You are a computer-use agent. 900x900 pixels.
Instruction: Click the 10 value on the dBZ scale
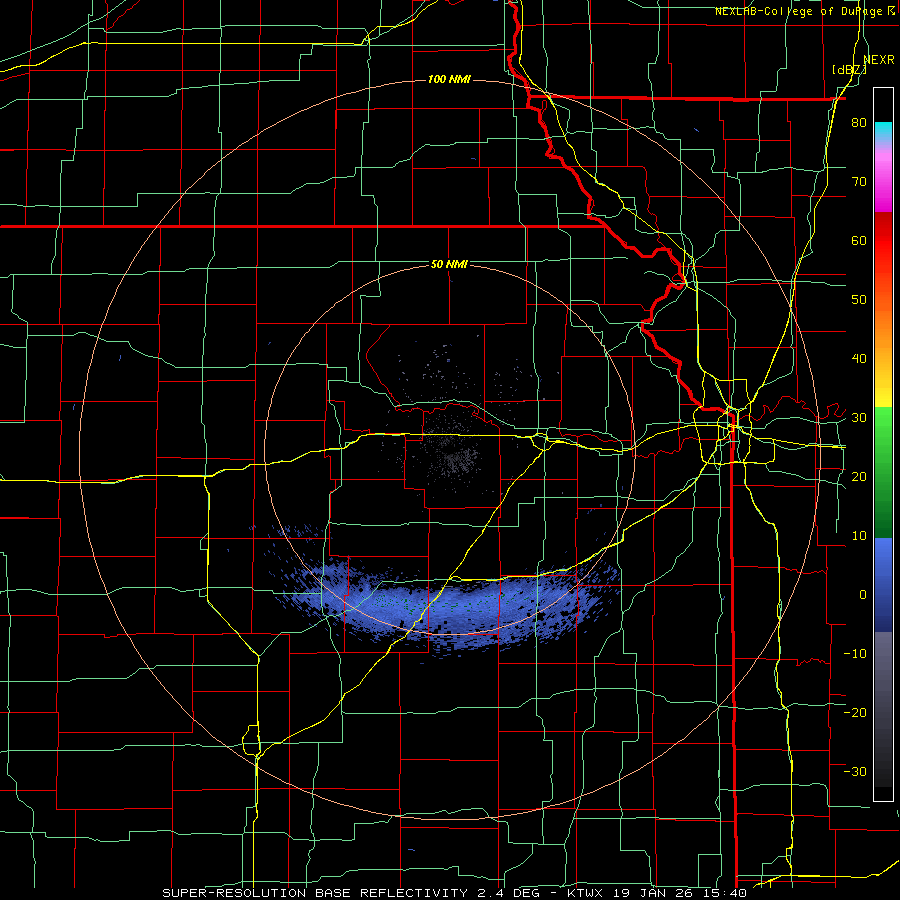[x=859, y=536]
